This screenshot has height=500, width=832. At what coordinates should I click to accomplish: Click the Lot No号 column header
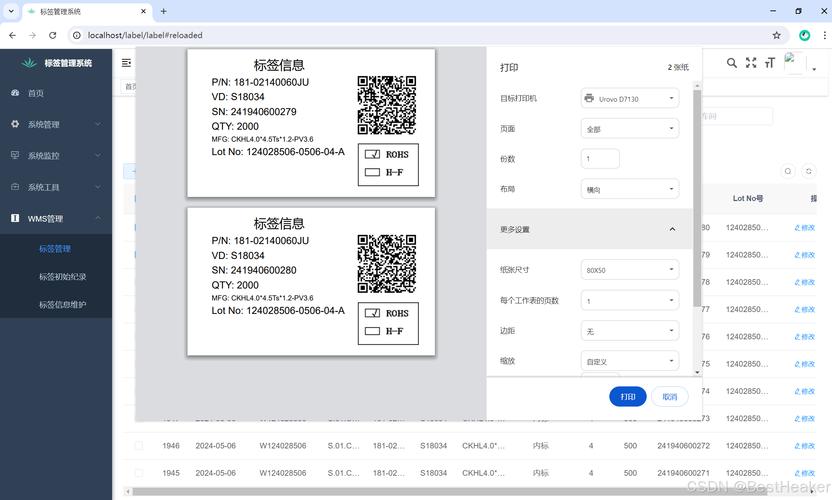tap(748, 199)
